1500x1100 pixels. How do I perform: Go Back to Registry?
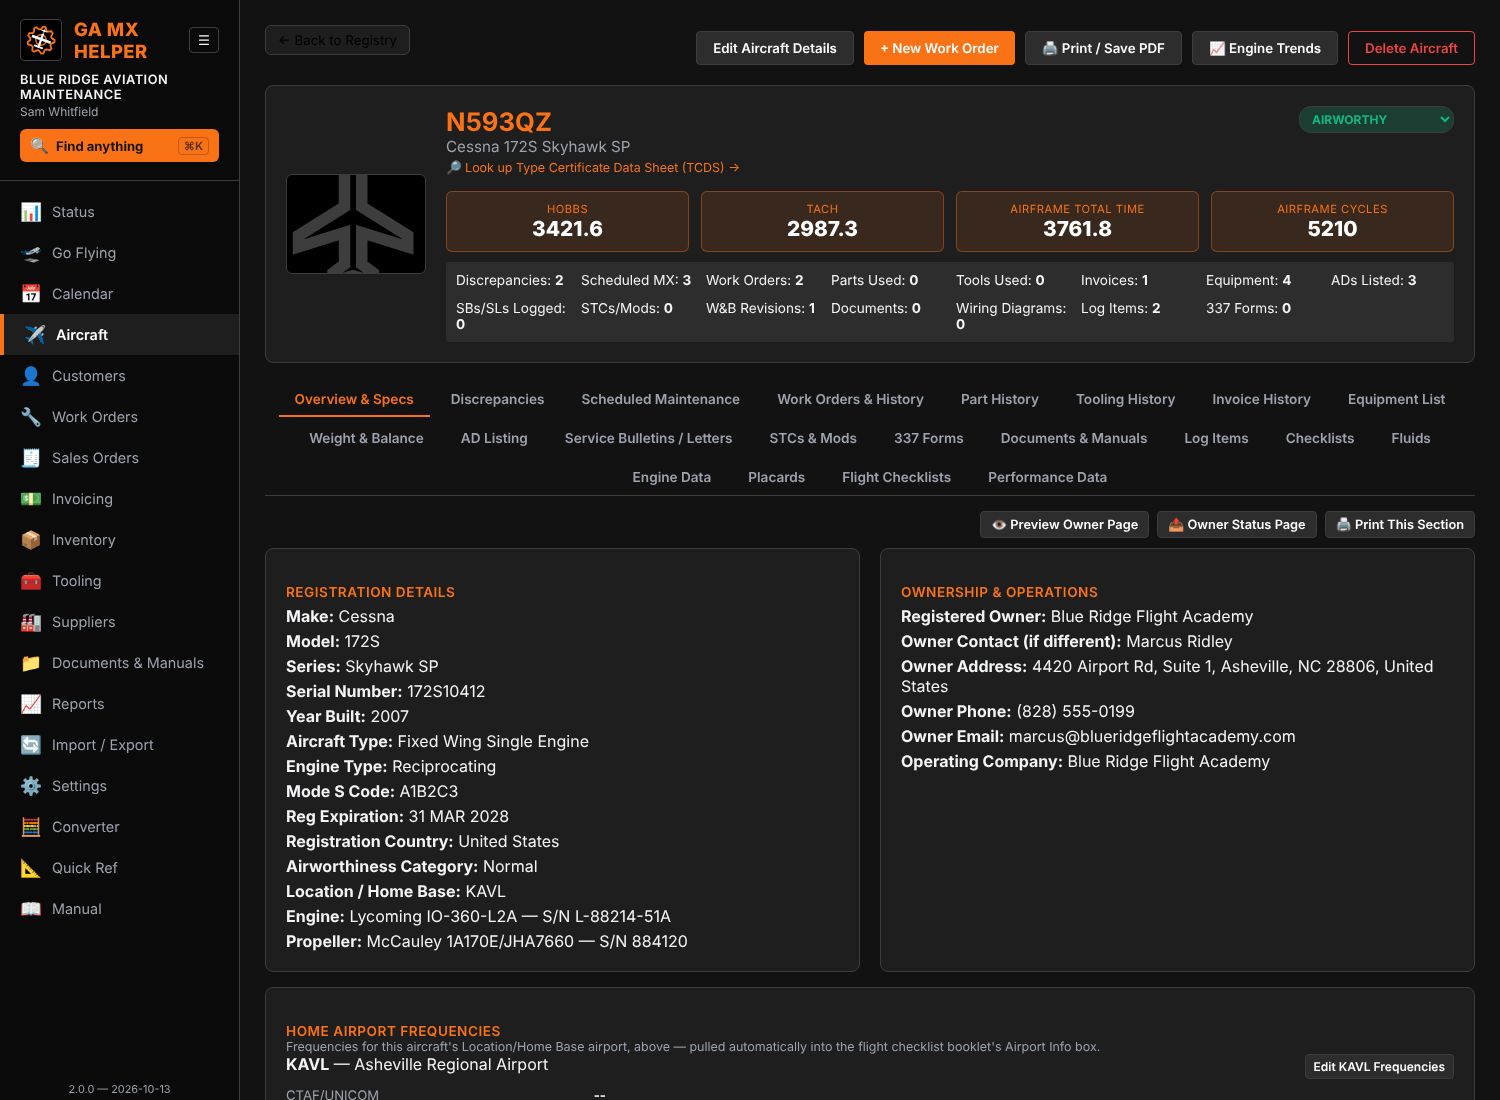(337, 40)
